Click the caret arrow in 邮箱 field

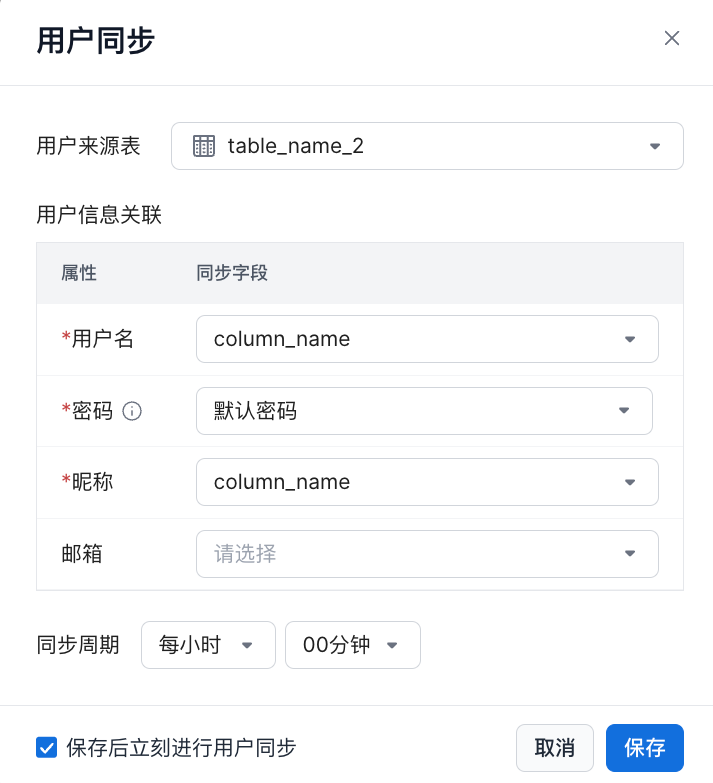pos(630,554)
